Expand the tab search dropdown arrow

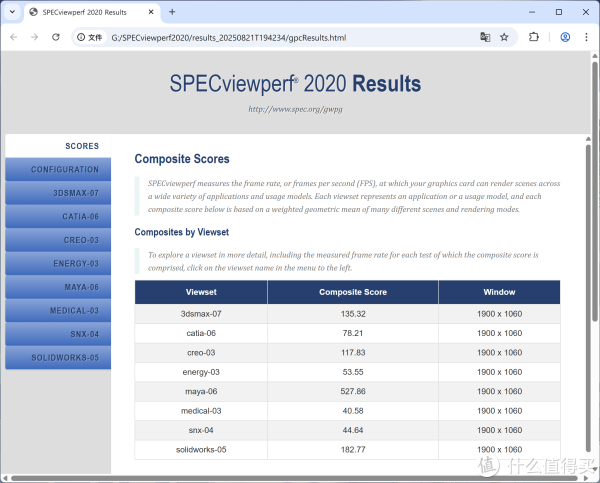[x=12, y=12]
